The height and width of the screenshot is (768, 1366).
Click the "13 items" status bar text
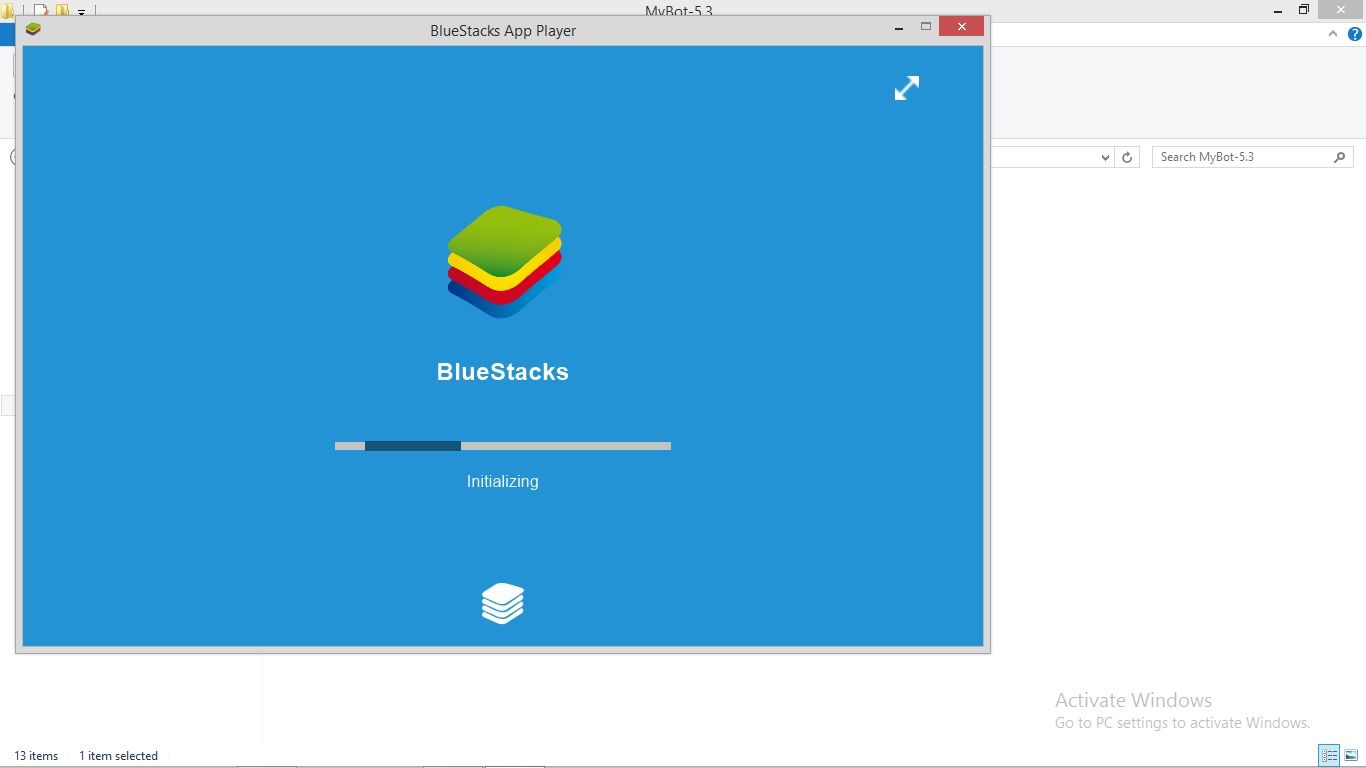pyautogui.click(x=36, y=756)
